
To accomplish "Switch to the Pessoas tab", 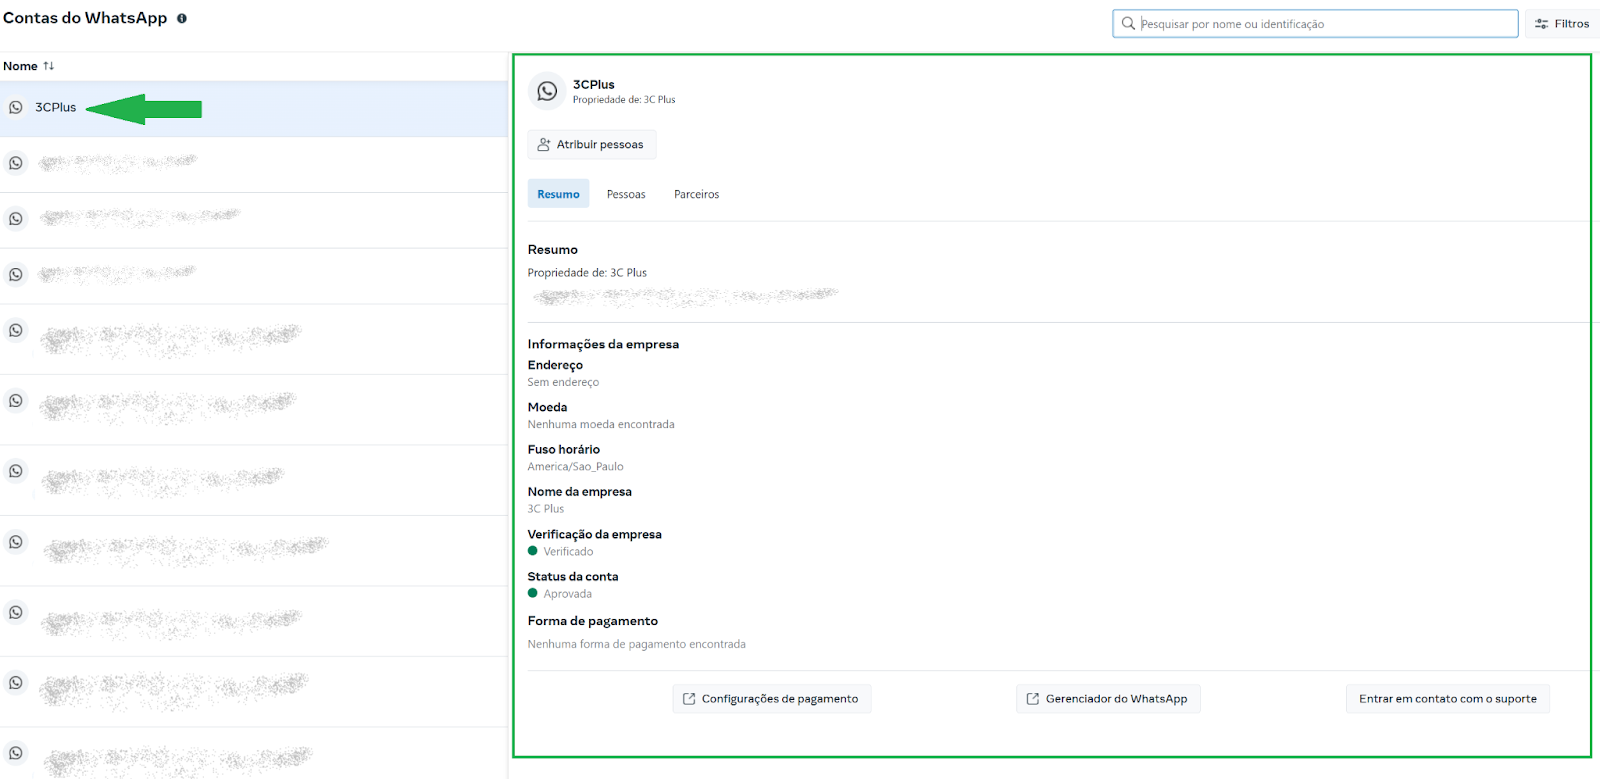I will coord(626,194).
